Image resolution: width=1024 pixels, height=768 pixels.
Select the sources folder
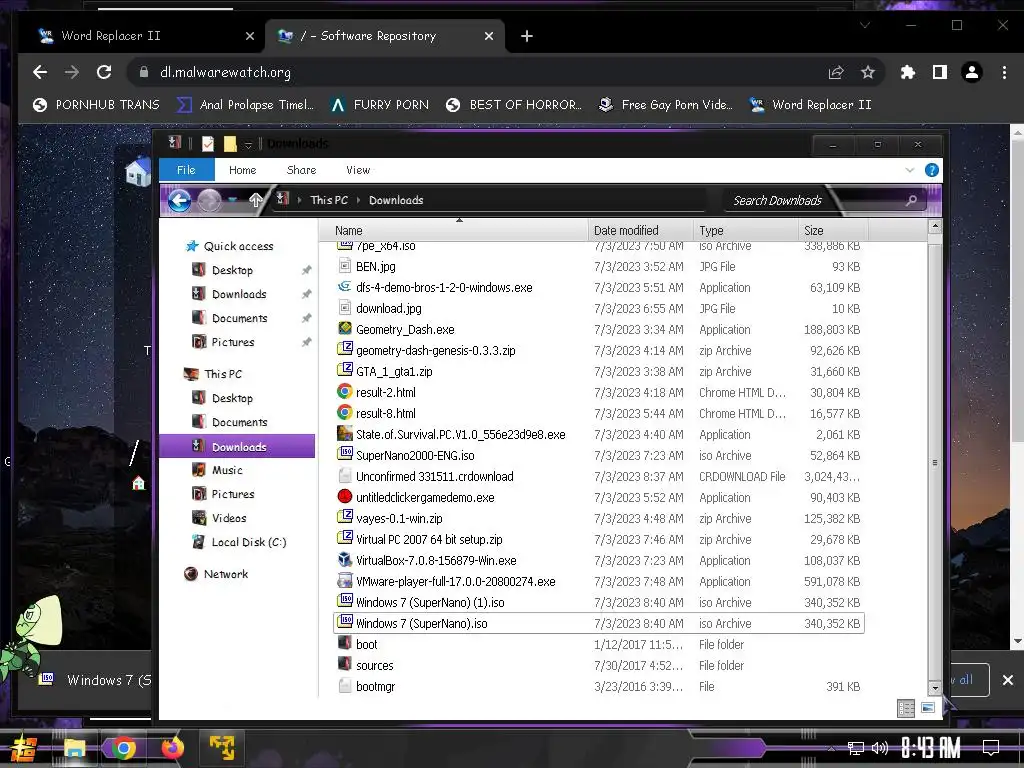click(374, 665)
